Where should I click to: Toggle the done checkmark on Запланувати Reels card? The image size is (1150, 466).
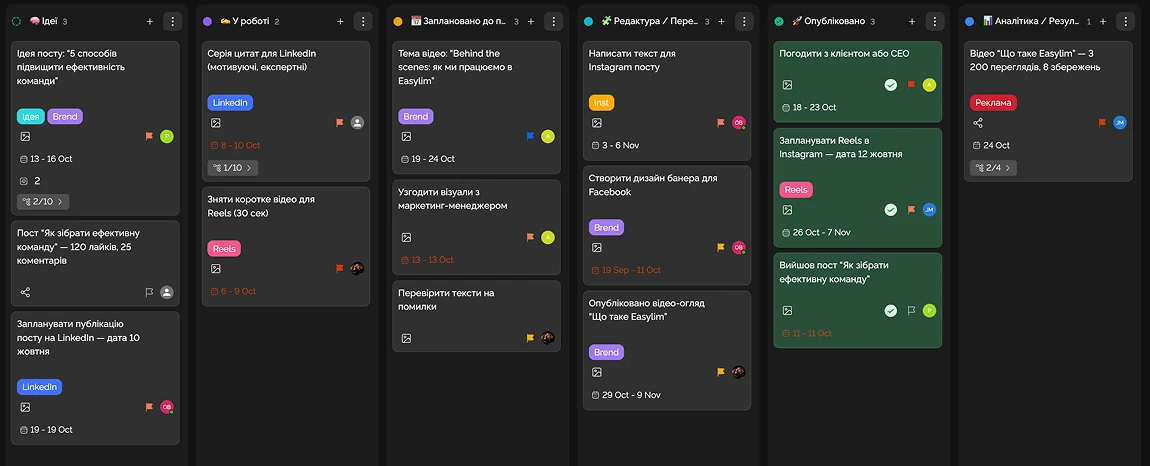(x=890, y=210)
